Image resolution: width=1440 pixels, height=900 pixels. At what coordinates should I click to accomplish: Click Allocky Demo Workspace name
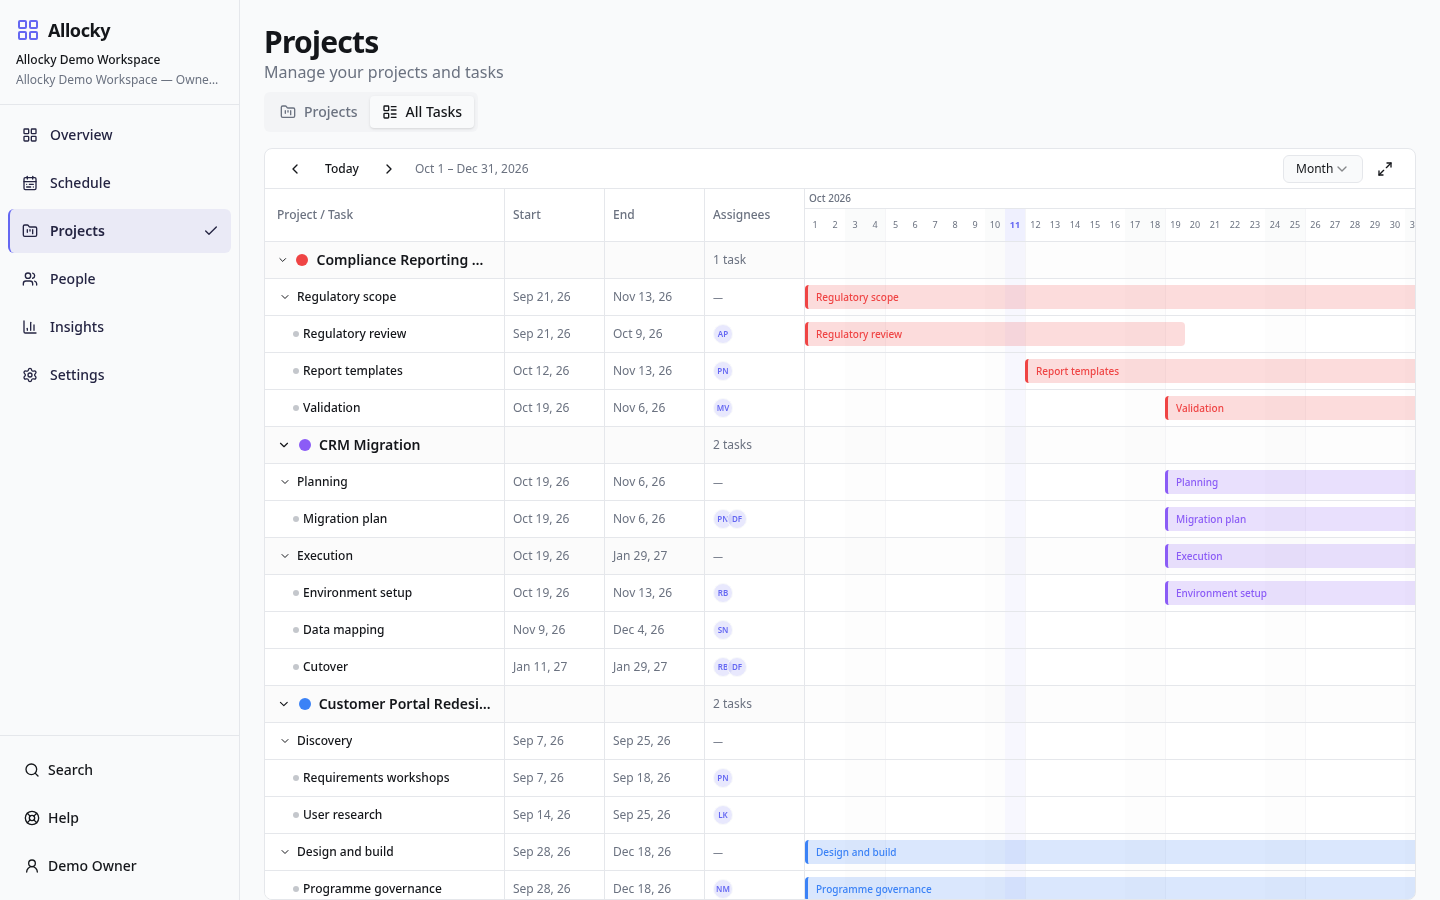click(x=88, y=60)
